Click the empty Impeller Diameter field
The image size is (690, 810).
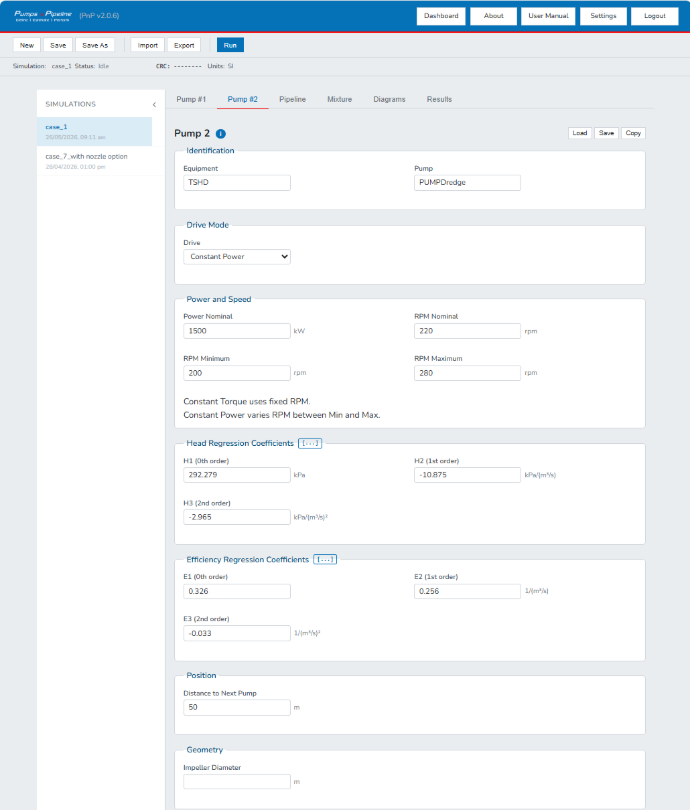tap(237, 782)
